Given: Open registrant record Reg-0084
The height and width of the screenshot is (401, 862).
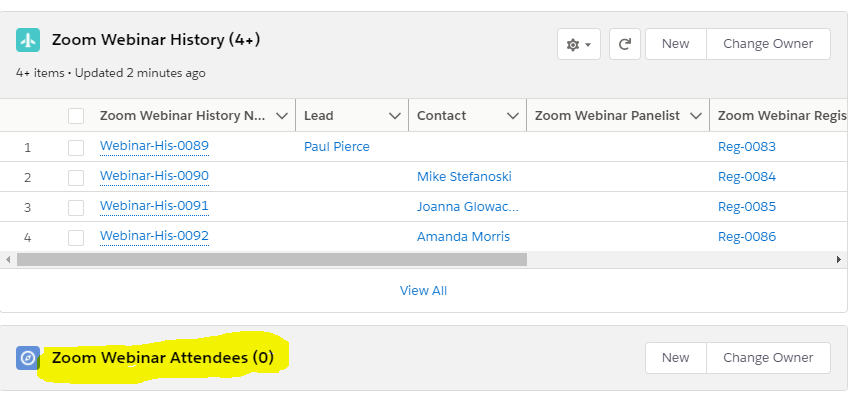Looking at the screenshot, I should pyautogui.click(x=746, y=177).
